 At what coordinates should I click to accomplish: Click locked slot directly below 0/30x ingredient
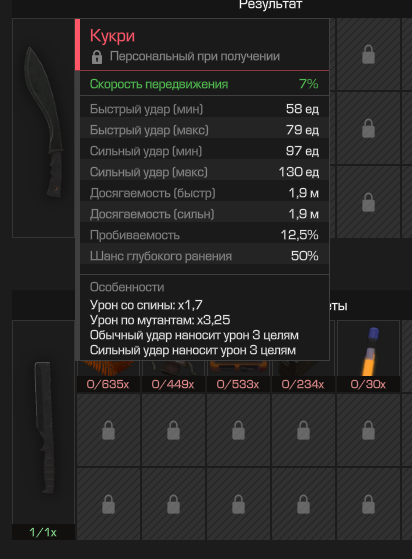point(368,430)
